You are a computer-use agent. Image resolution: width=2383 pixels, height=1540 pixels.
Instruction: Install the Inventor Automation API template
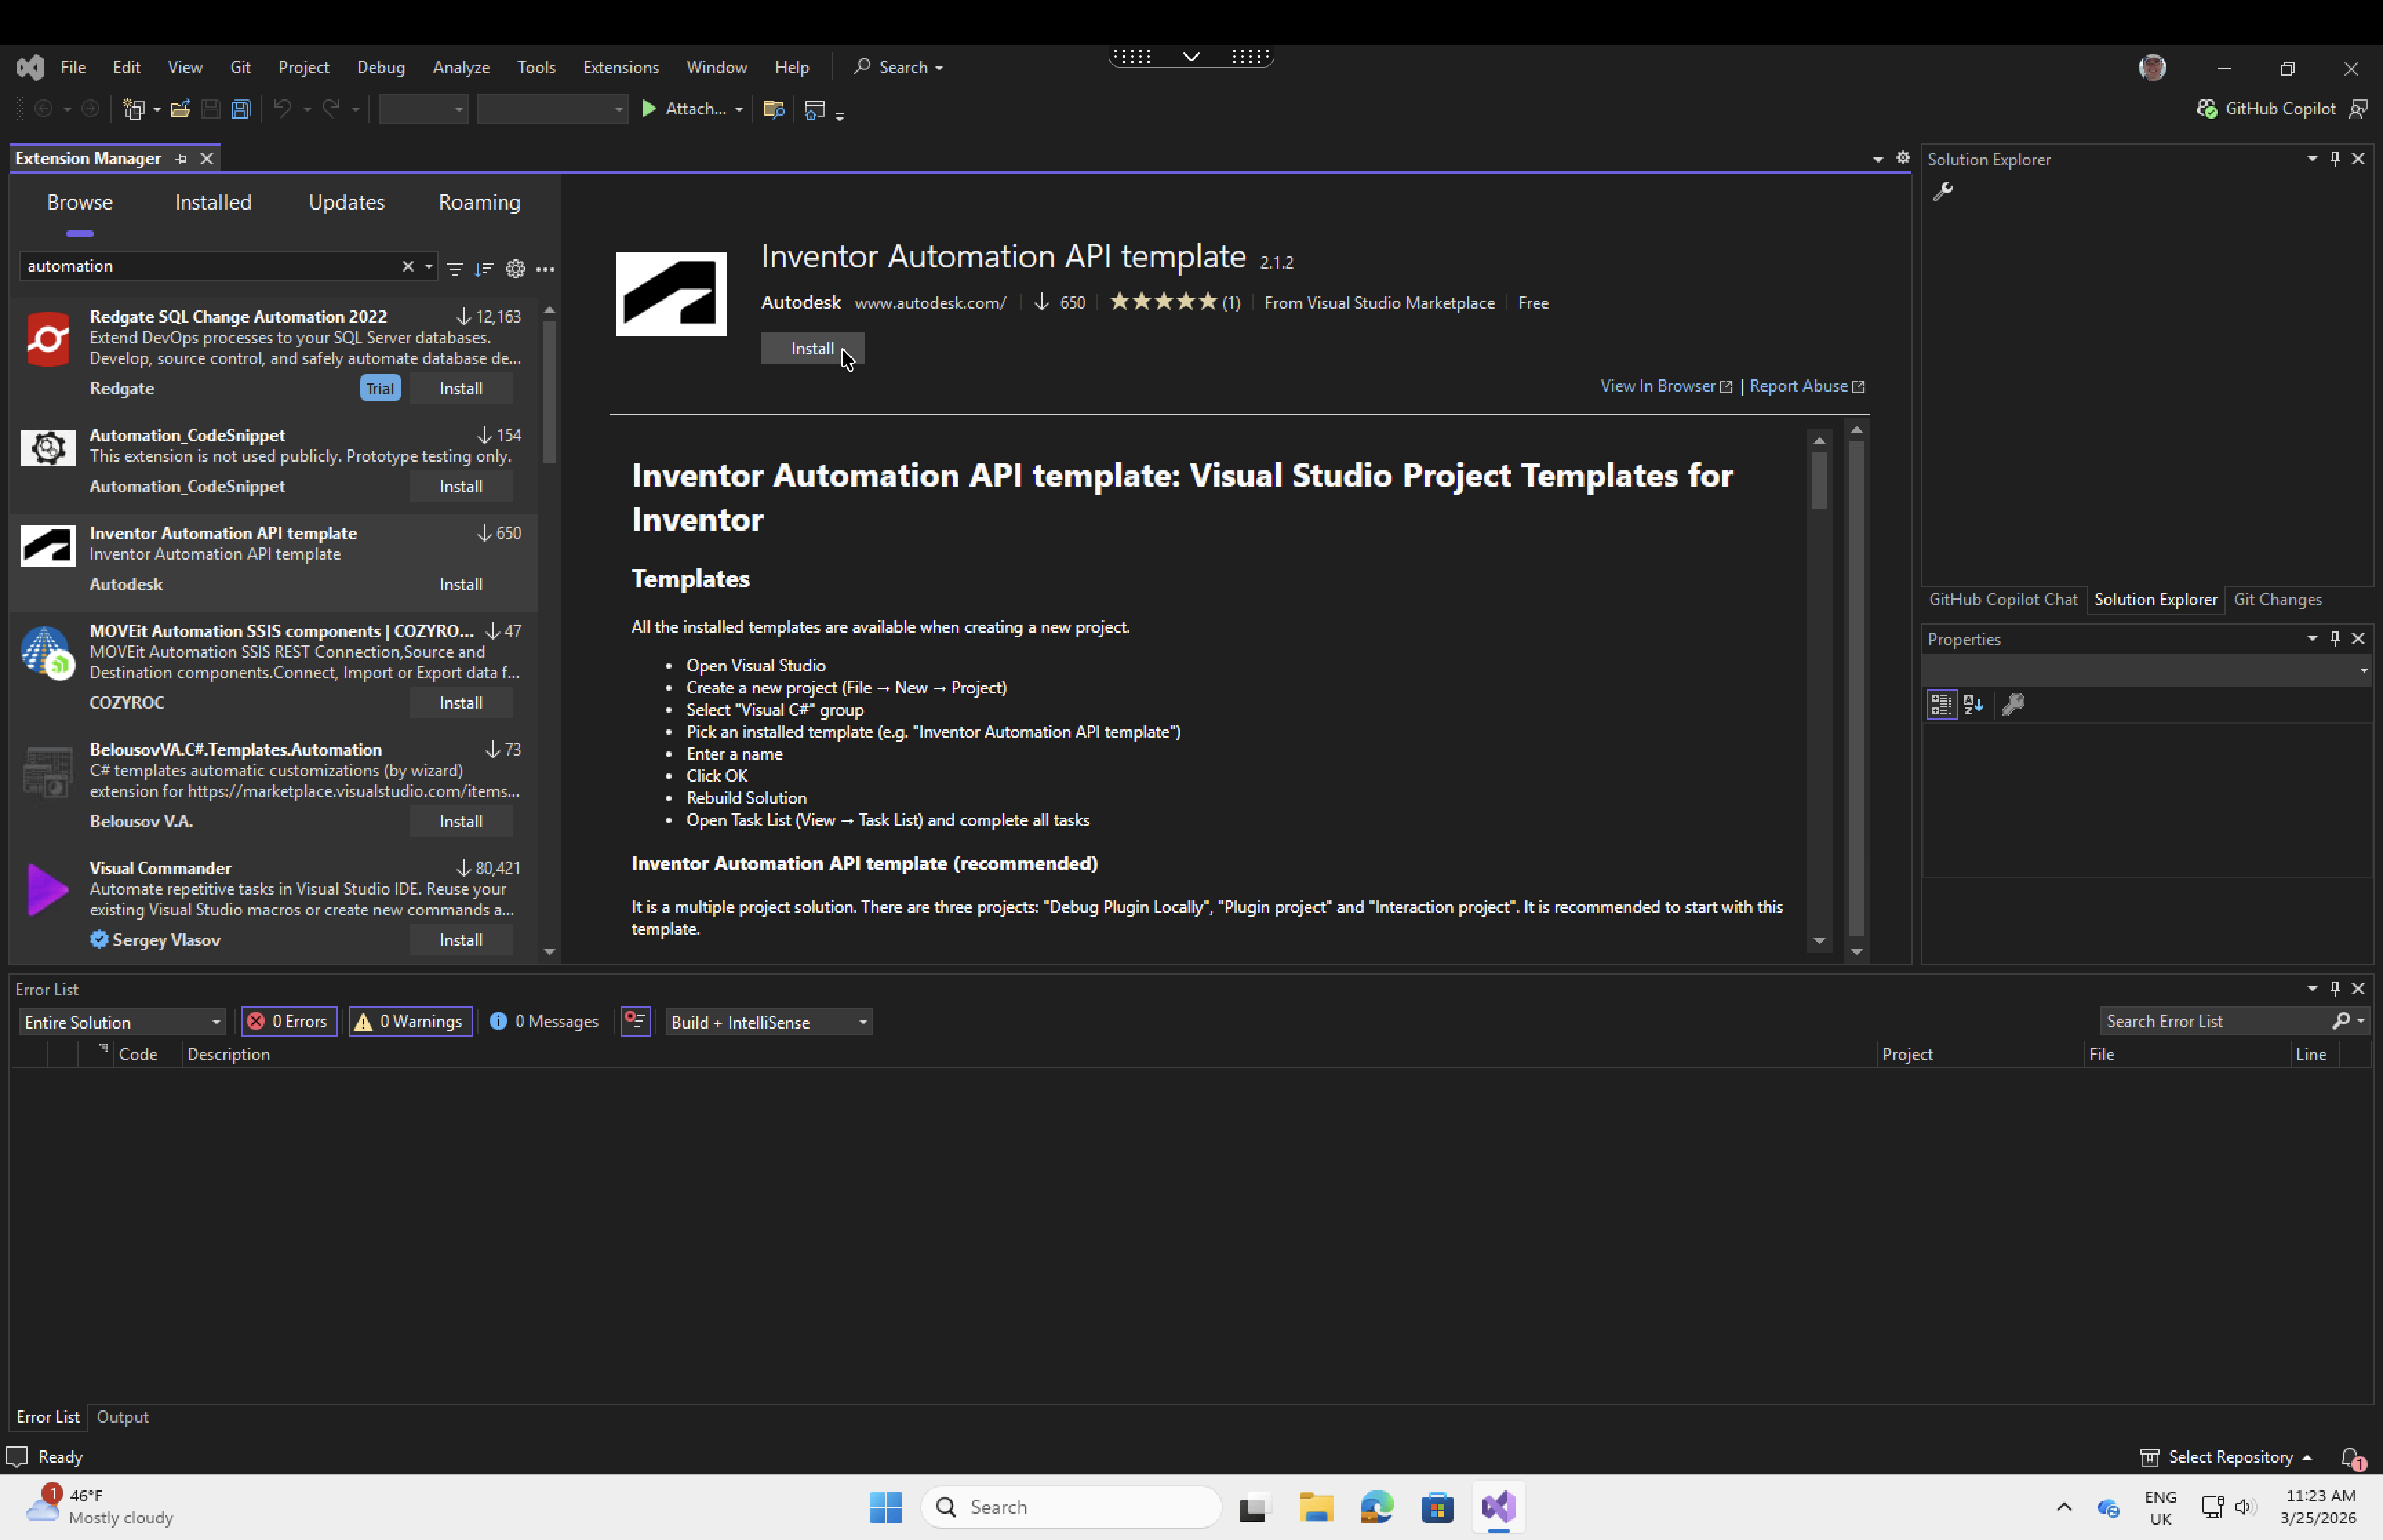pyautogui.click(x=811, y=348)
